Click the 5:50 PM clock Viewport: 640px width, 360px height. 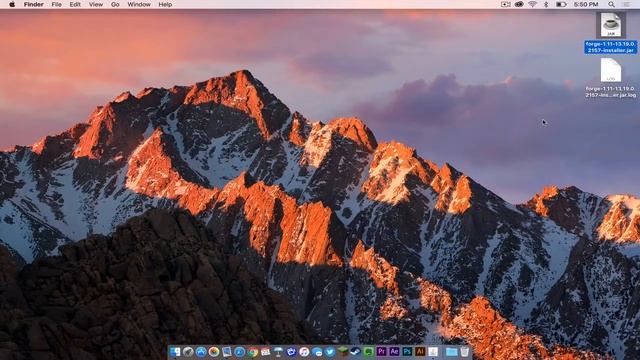pyautogui.click(x=586, y=4)
